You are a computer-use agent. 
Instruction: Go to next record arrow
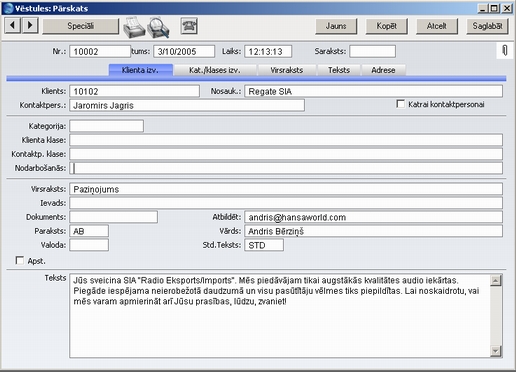point(30,25)
